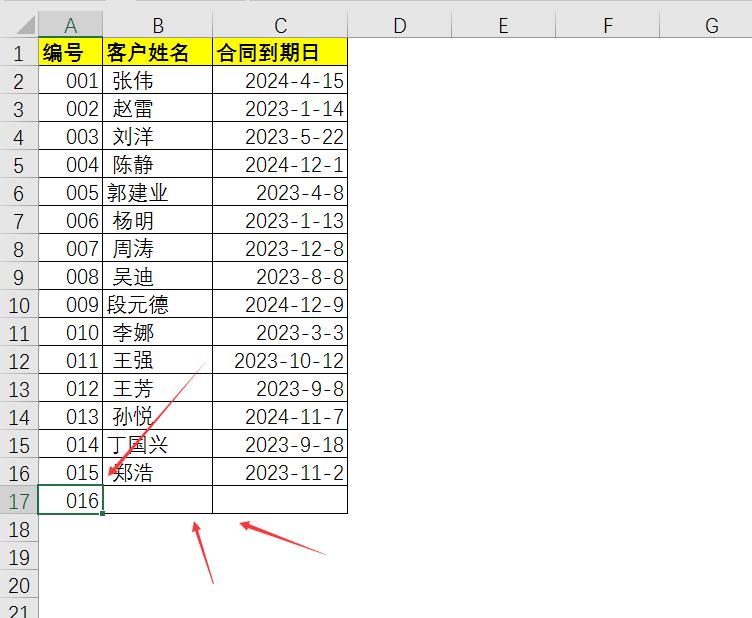Select date cell 2023-4-8
The image size is (752, 618).
coord(280,192)
